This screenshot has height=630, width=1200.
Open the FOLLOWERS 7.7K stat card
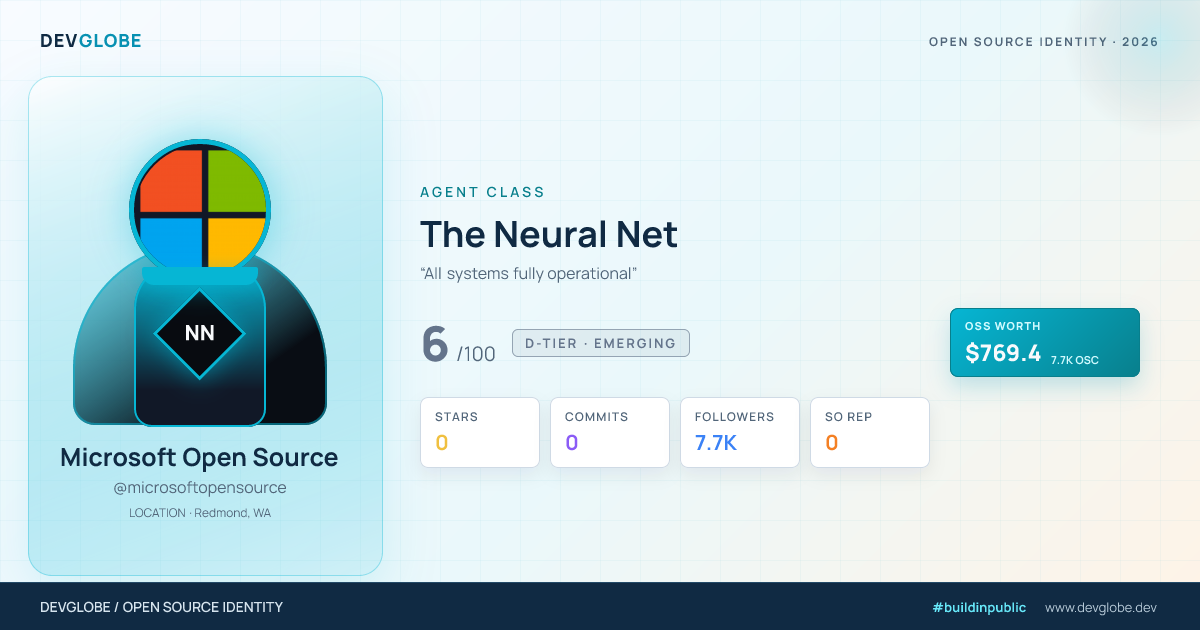pos(740,432)
